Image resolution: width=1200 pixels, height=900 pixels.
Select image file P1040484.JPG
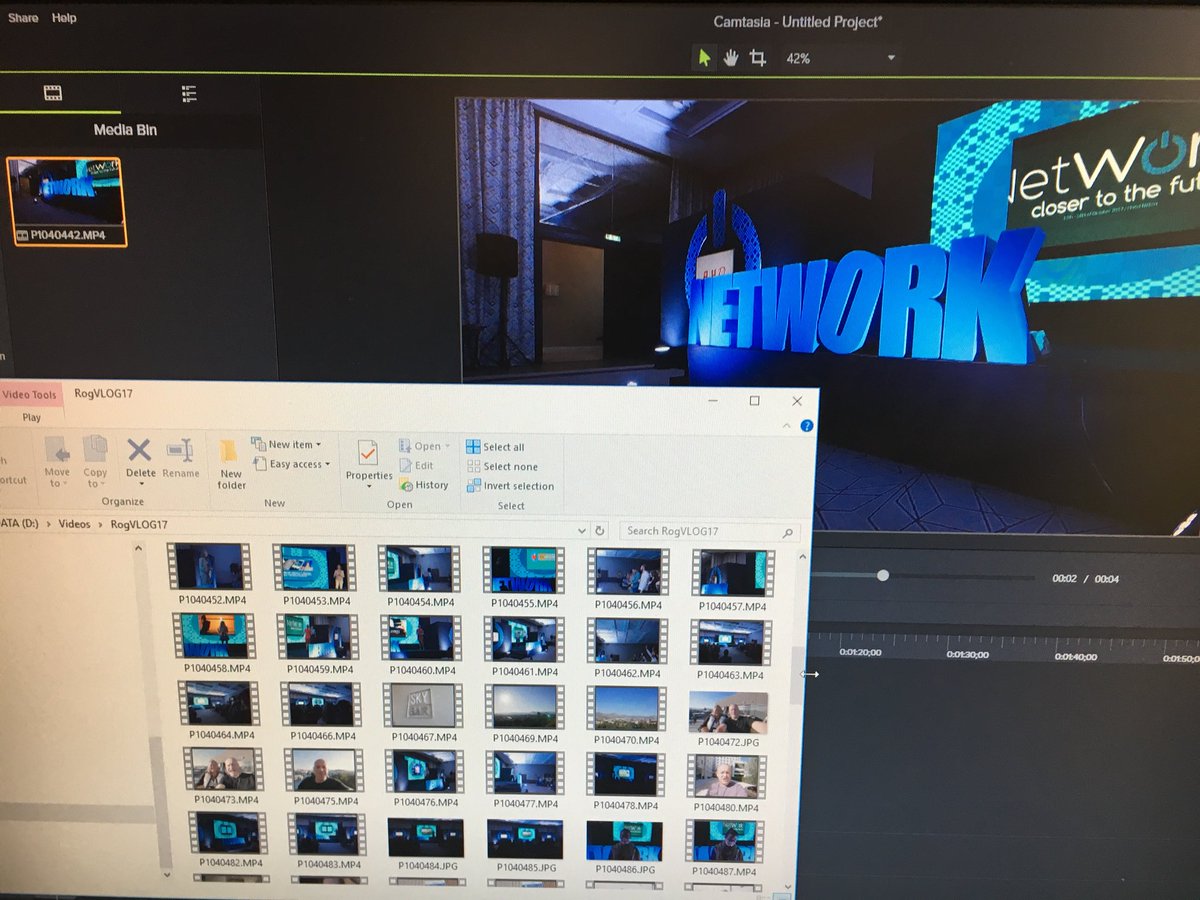coord(425,844)
